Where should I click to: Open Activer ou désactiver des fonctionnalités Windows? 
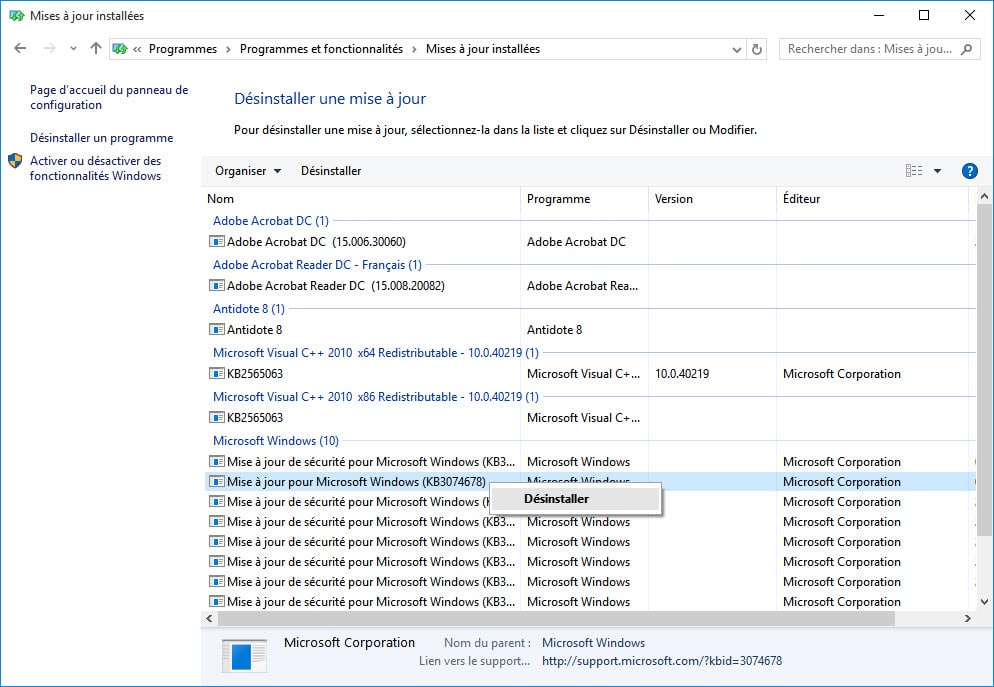96,168
